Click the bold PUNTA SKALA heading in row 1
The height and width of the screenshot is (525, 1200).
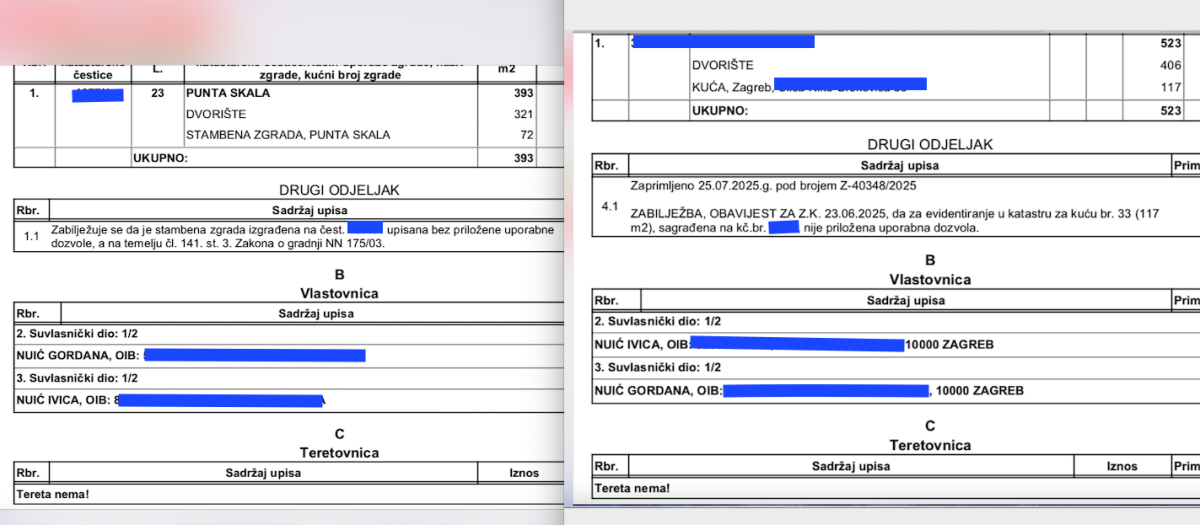click(228, 93)
